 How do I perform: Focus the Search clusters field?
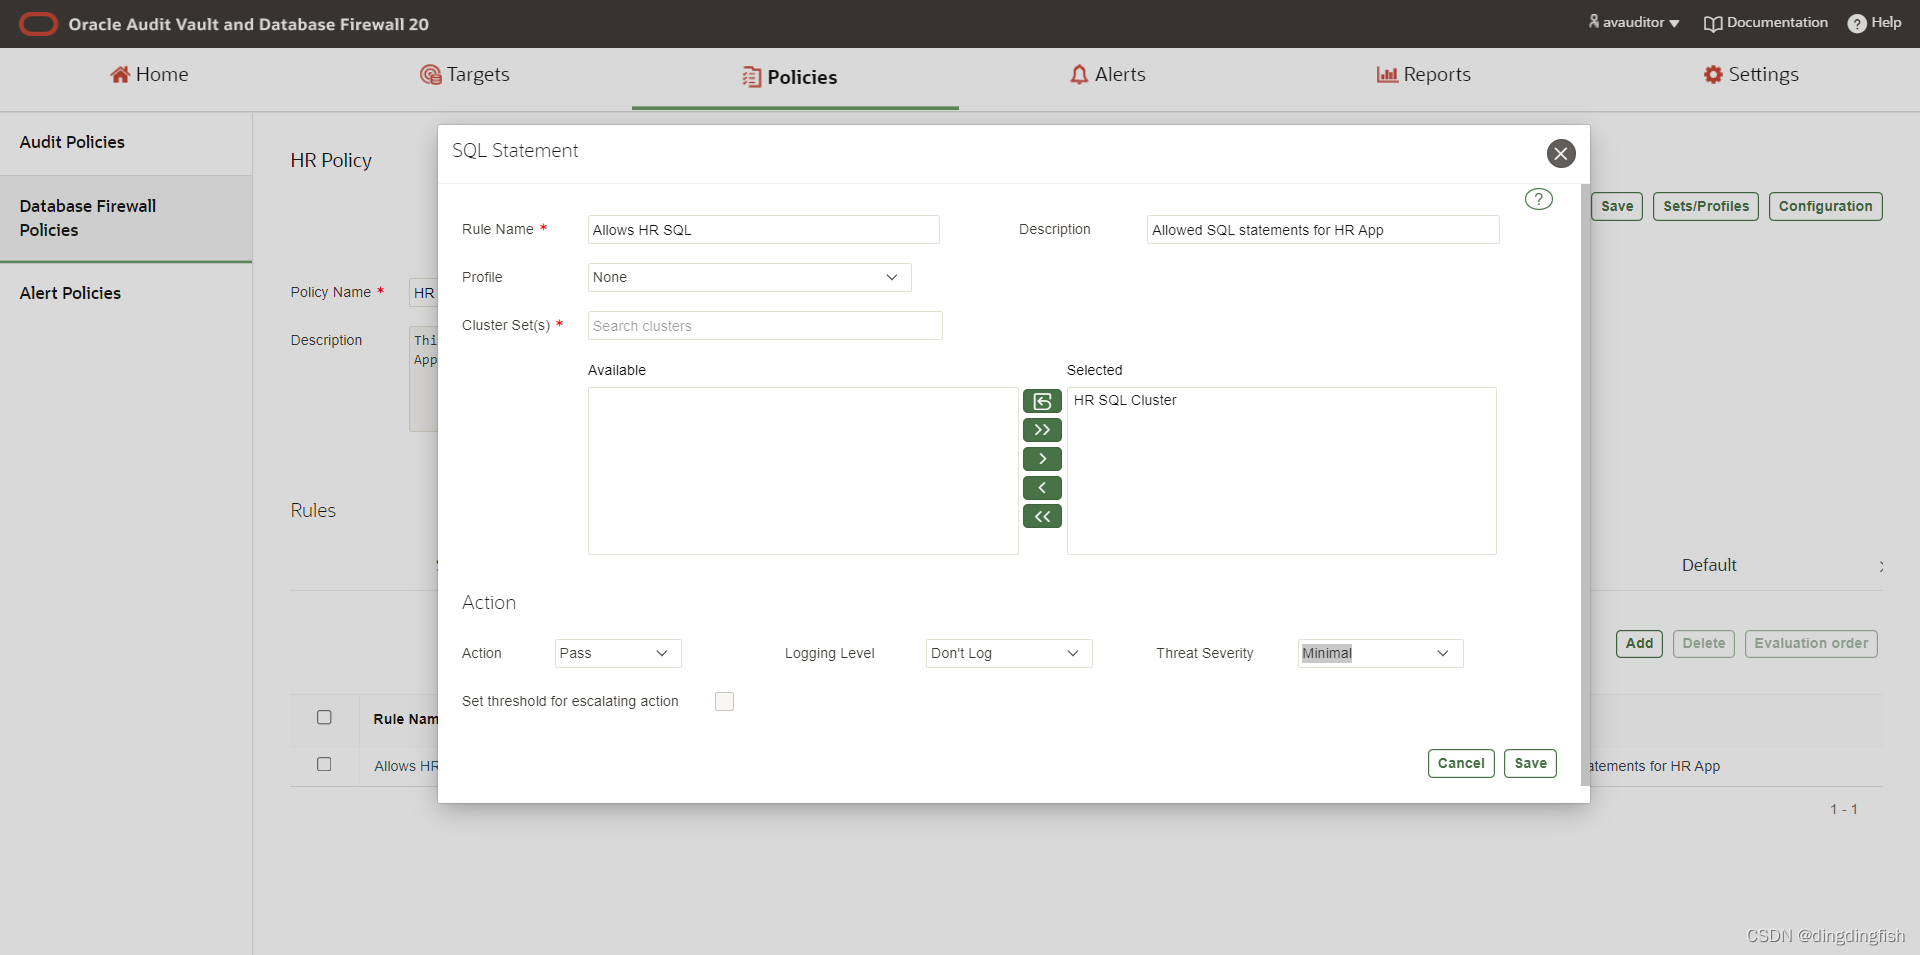(765, 326)
